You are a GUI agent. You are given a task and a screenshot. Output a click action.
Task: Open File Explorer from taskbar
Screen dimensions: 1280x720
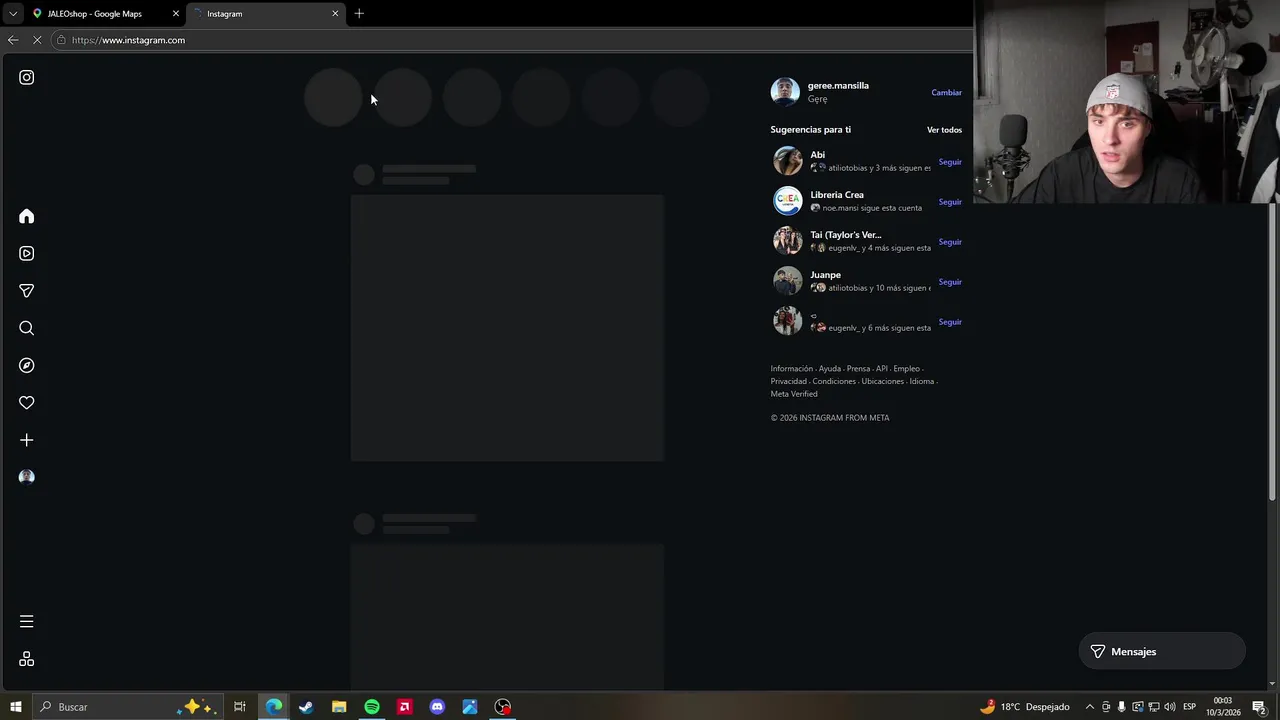(339, 707)
